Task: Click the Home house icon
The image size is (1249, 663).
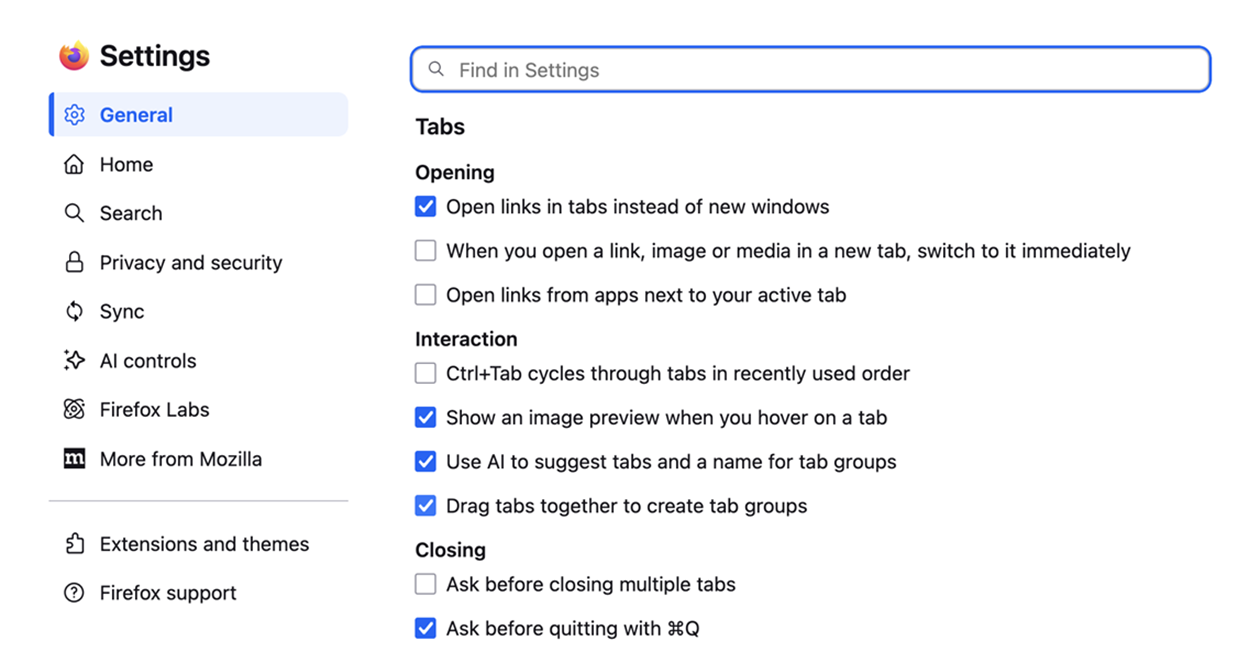Action: pyautogui.click(x=74, y=164)
